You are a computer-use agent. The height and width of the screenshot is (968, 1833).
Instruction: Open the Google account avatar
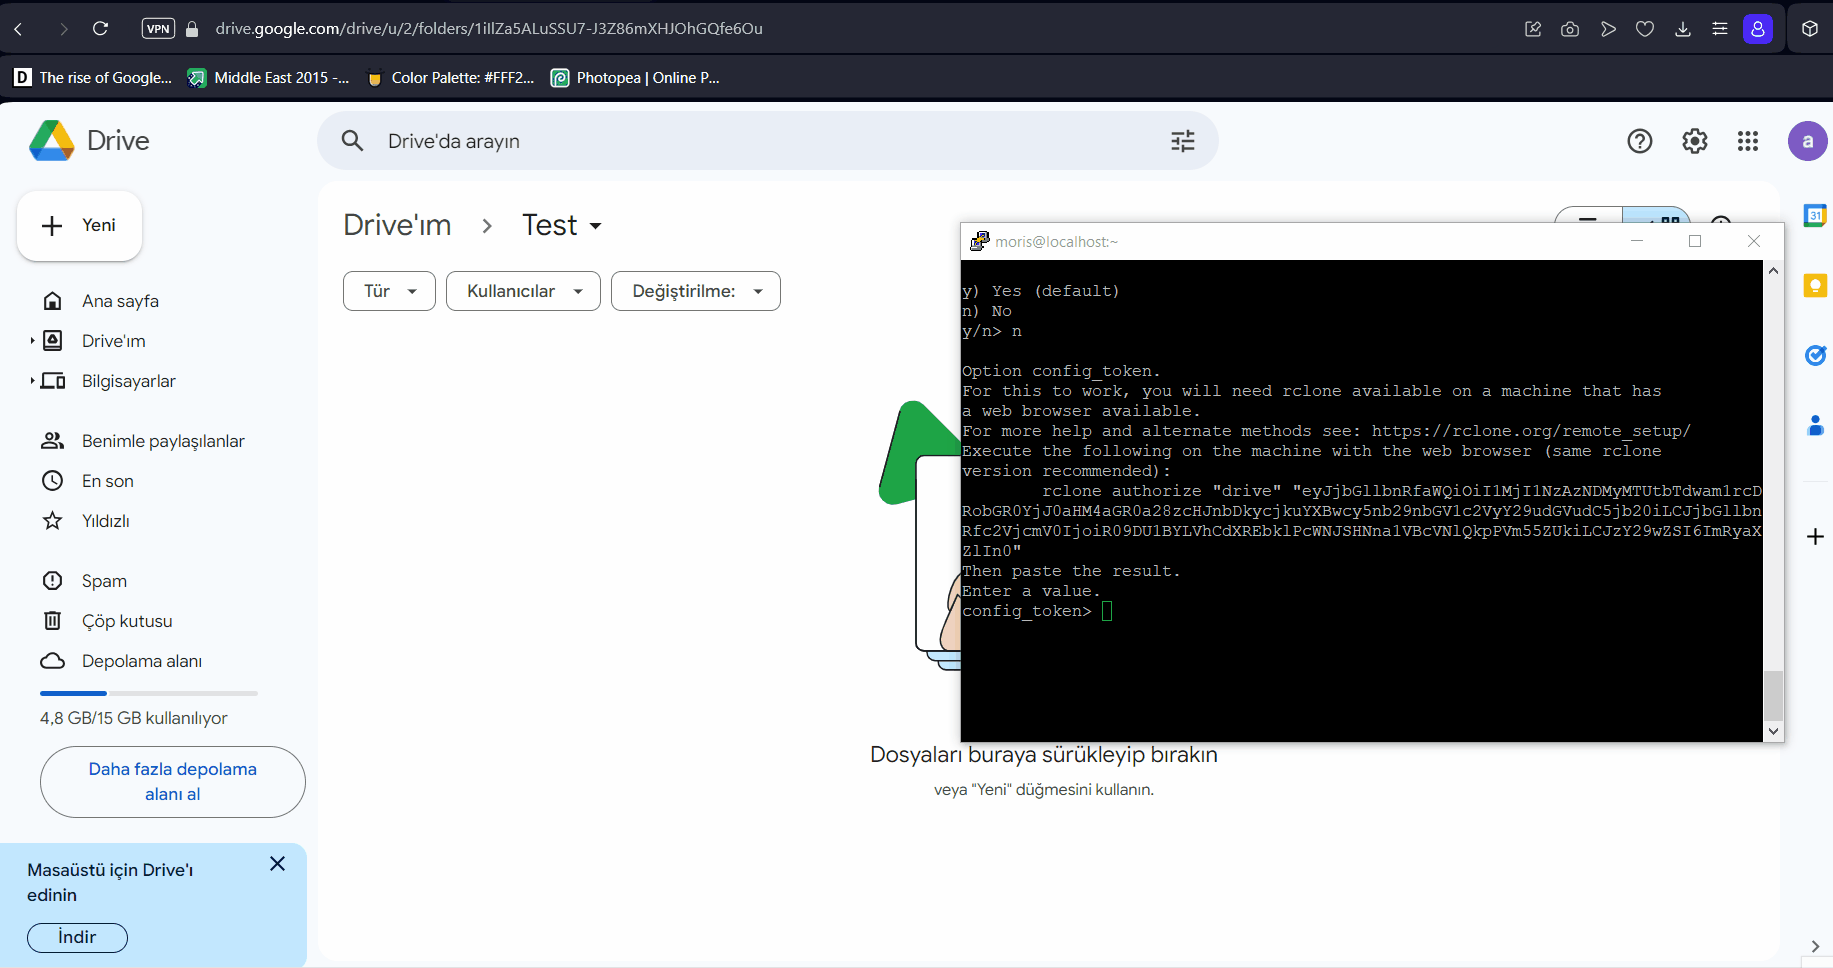pyautogui.click(x=1807, y=141)
